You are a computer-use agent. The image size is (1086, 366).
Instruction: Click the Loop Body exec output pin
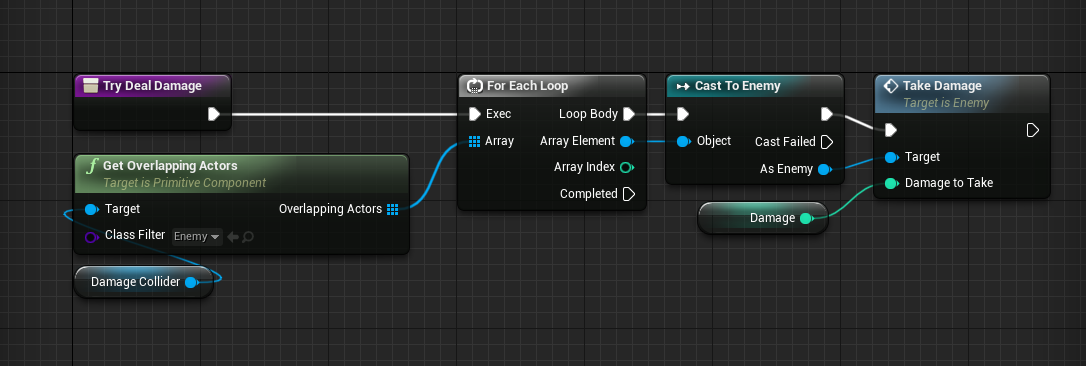click(629, 114)
